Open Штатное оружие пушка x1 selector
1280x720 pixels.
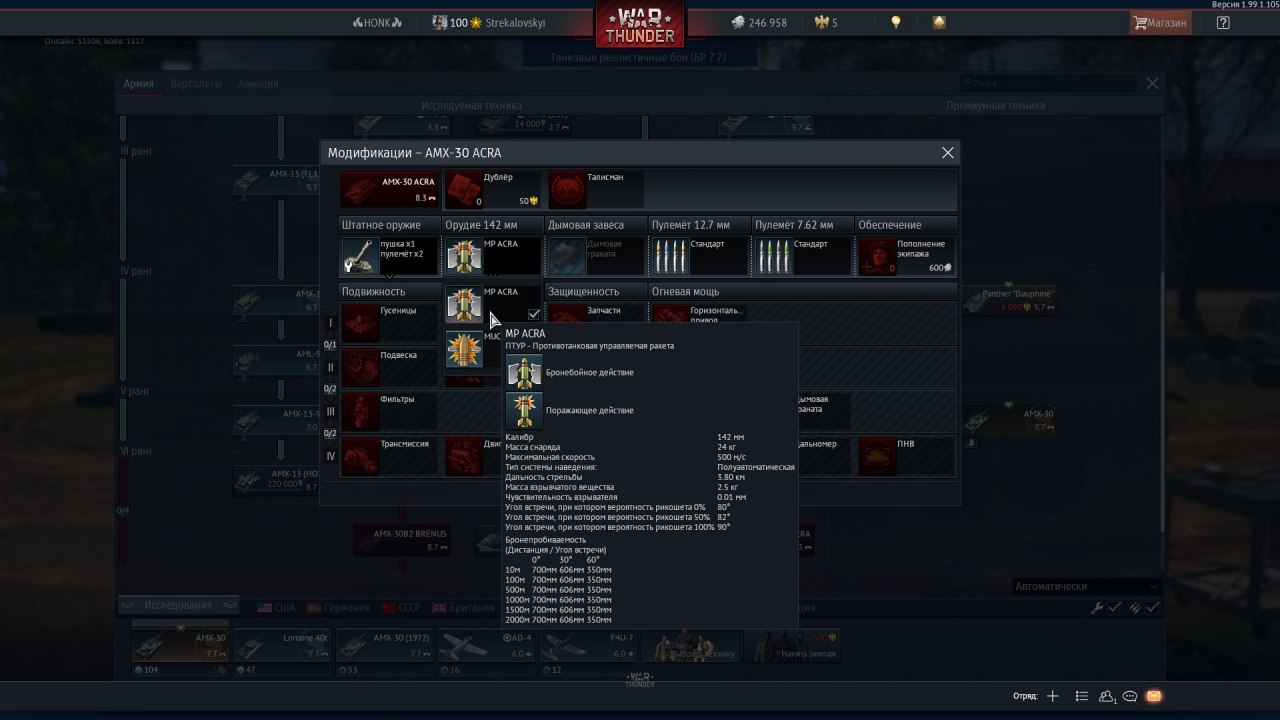390,256
